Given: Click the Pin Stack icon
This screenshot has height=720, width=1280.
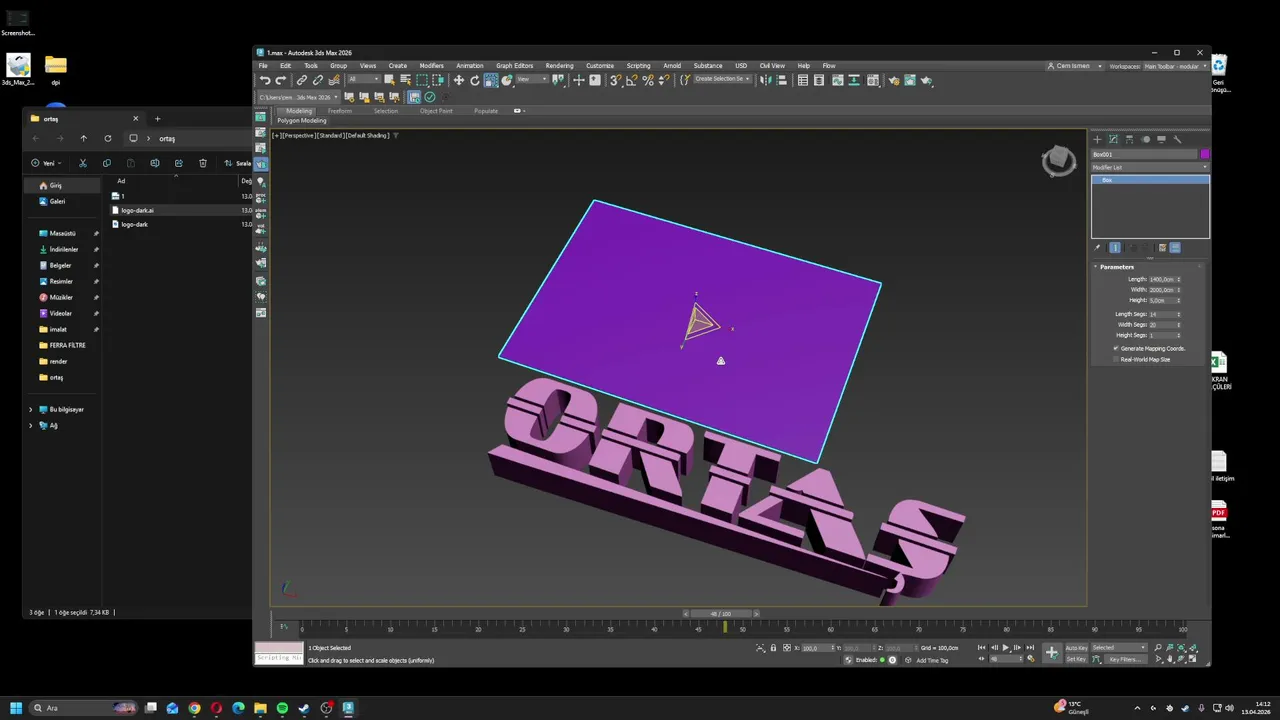Looking at the screenshot, I should (1097, 248).
